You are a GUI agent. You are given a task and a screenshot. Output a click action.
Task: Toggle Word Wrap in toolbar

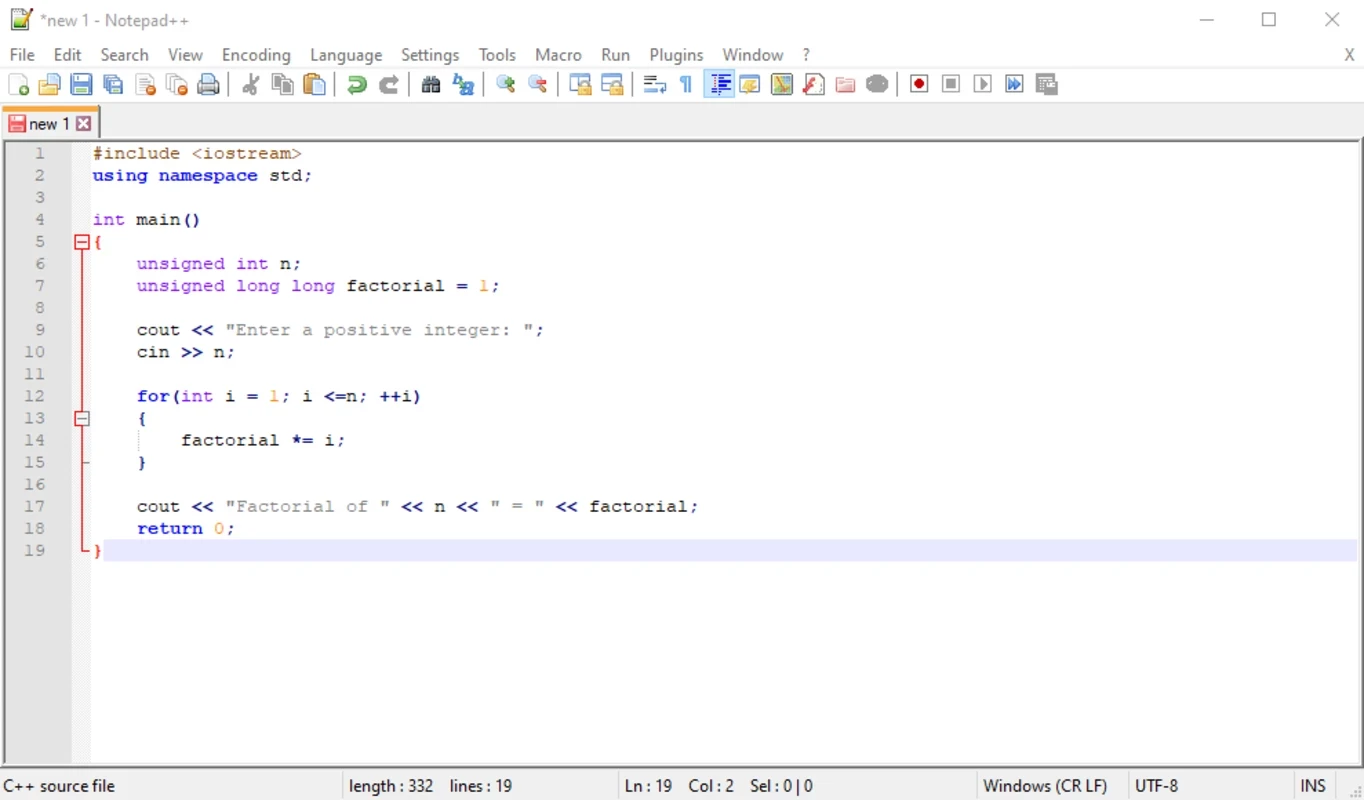click(654, 85)
